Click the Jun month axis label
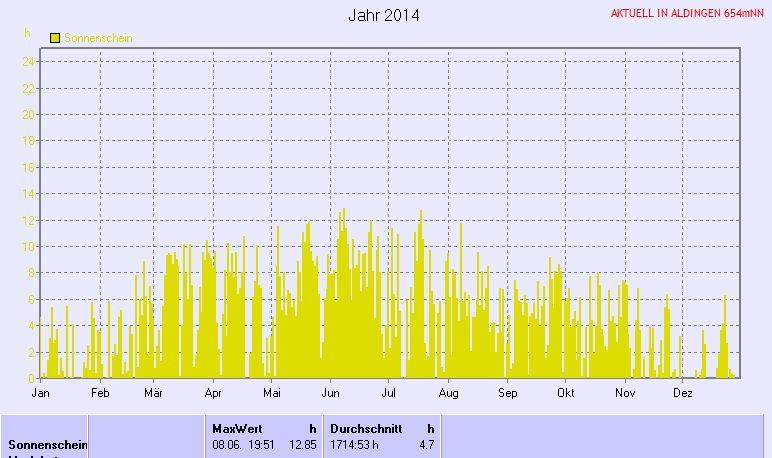The height and width of the screenshot is (458, 772). [331, 393]
